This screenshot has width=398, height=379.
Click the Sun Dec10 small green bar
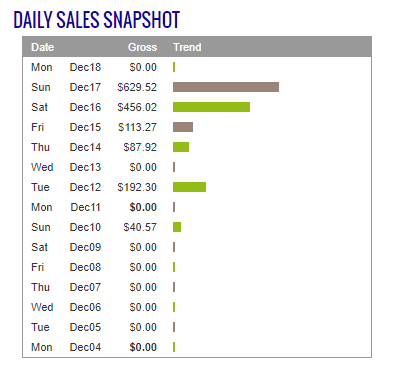(177, 227)
